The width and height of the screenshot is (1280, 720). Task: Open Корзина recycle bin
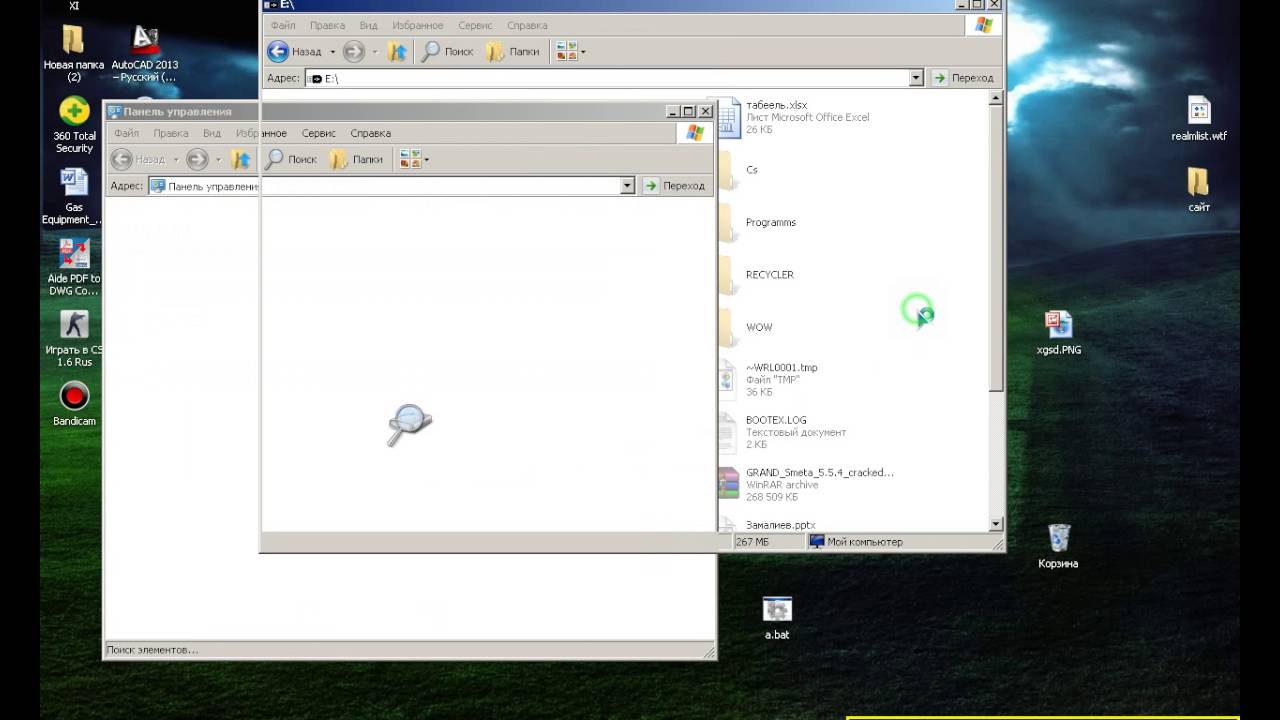coord(1058,546)
